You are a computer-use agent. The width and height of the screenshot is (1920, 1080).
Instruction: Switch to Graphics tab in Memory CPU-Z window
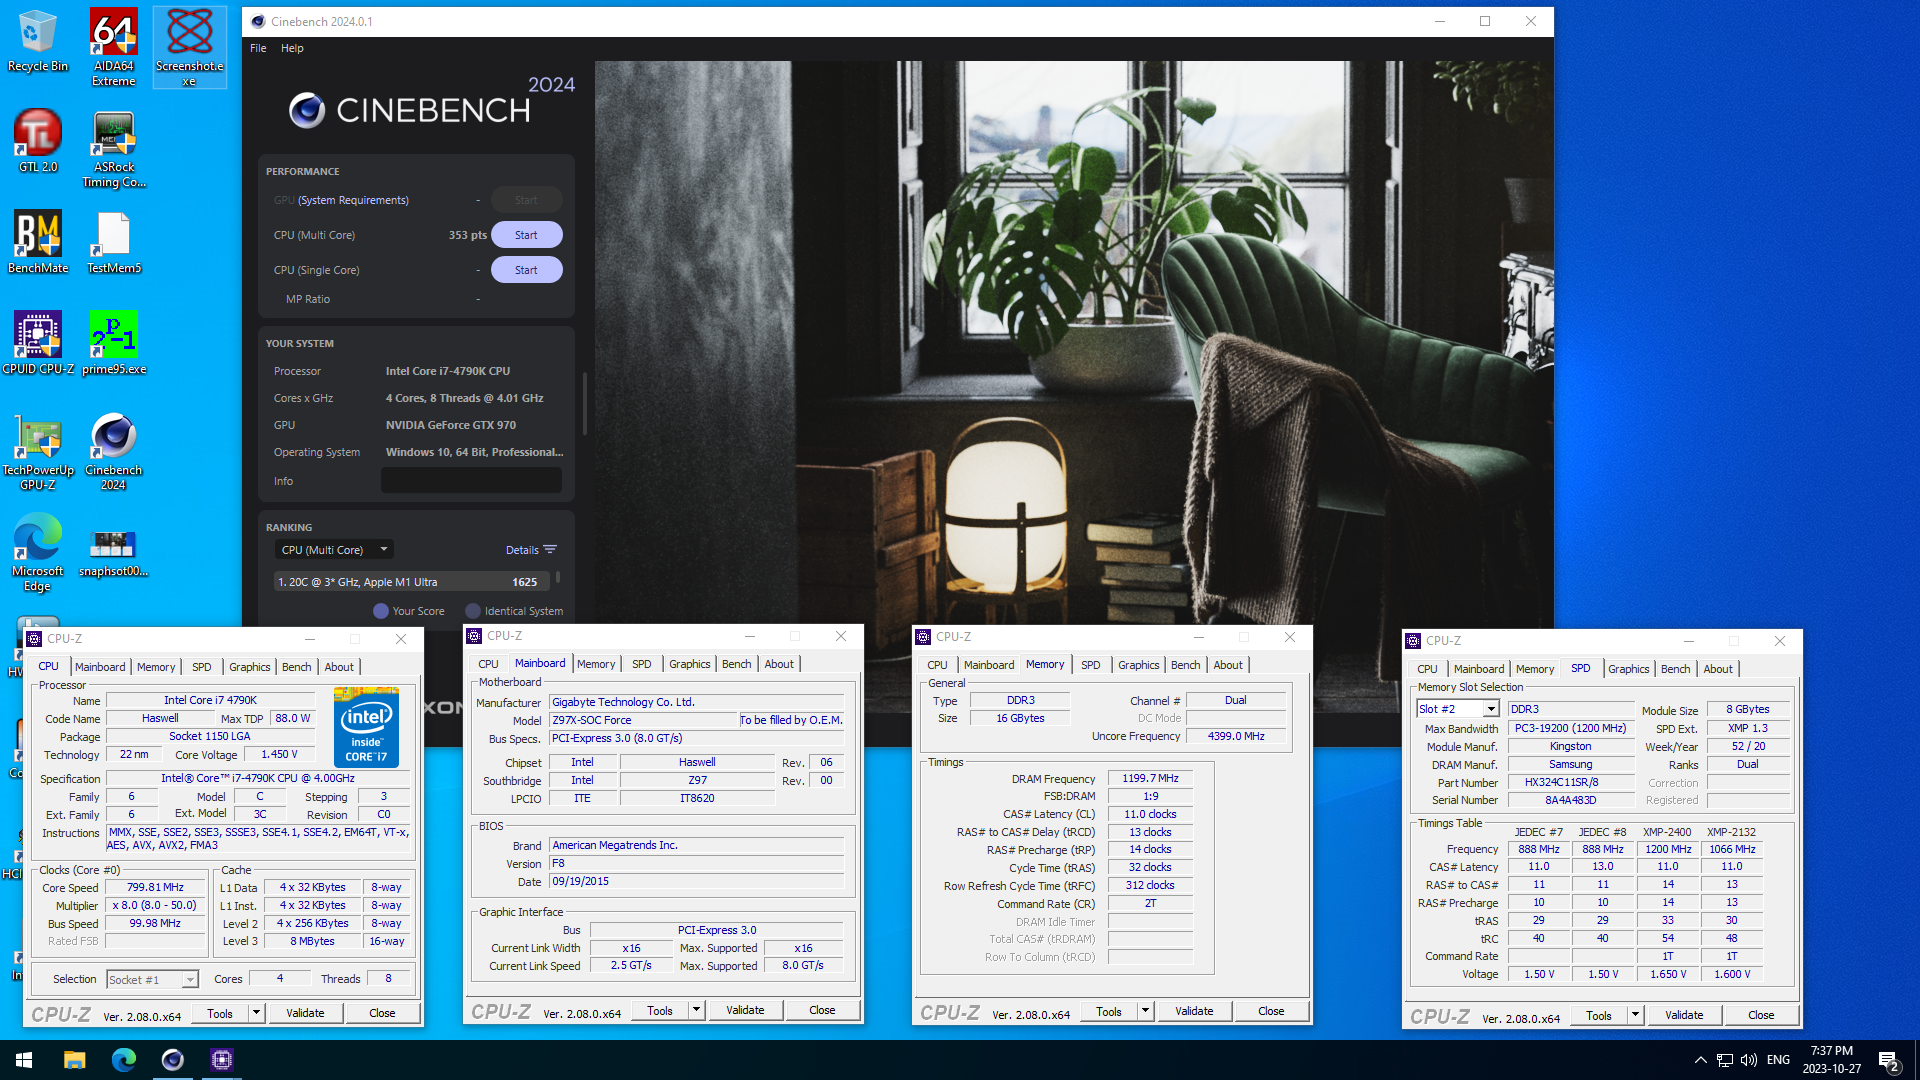[x=1138, y=665]
